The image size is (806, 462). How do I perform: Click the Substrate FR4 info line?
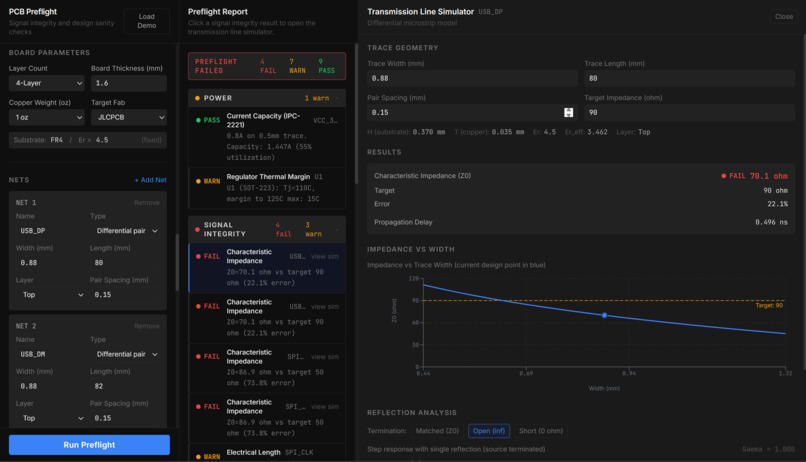point(87,140)
